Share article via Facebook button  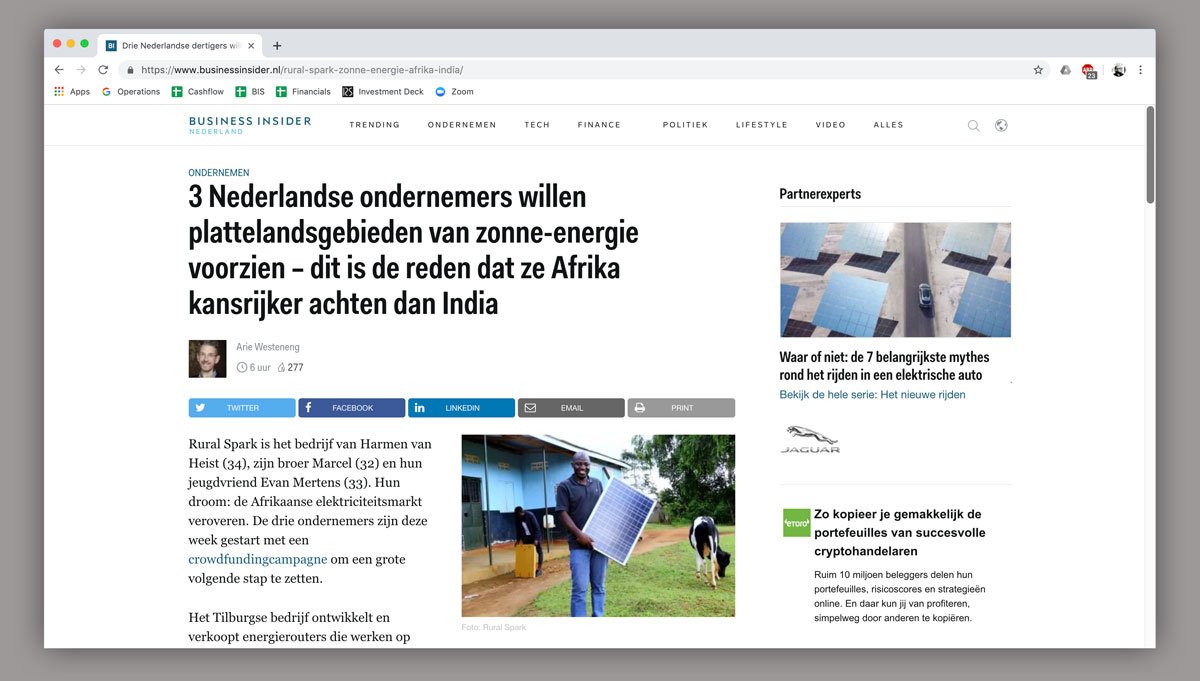(352, 408)
